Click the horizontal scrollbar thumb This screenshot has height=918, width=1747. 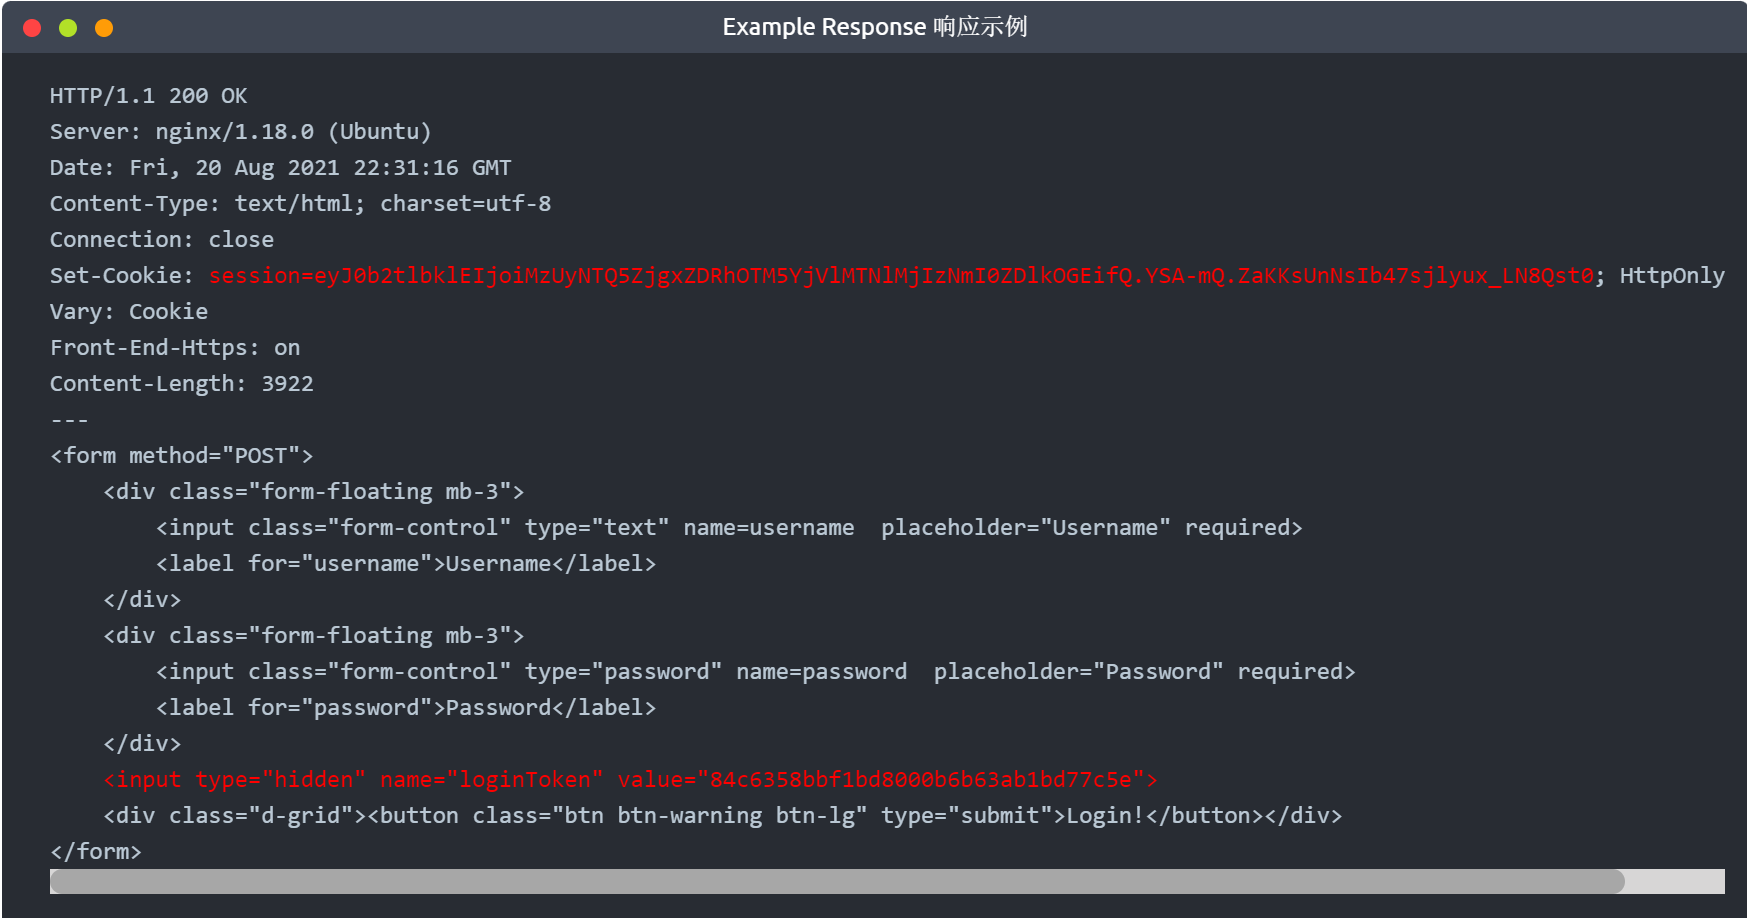coord(837,881)
